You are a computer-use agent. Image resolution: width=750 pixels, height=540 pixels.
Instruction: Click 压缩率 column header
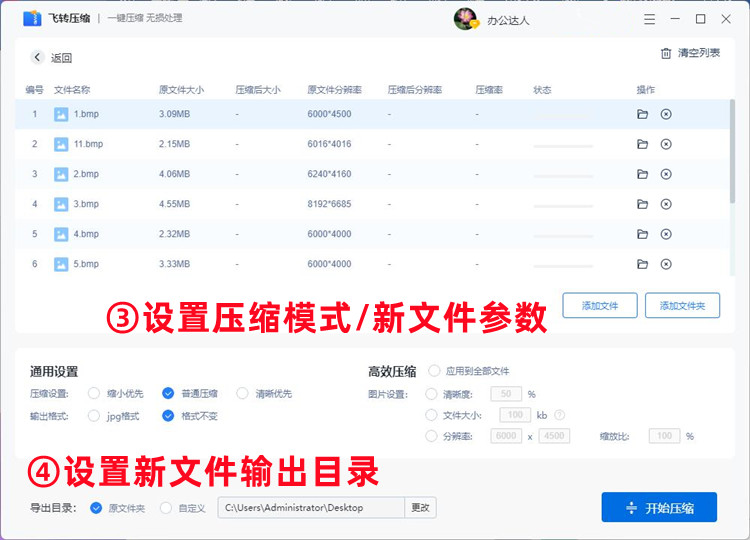tap(489, 89)
